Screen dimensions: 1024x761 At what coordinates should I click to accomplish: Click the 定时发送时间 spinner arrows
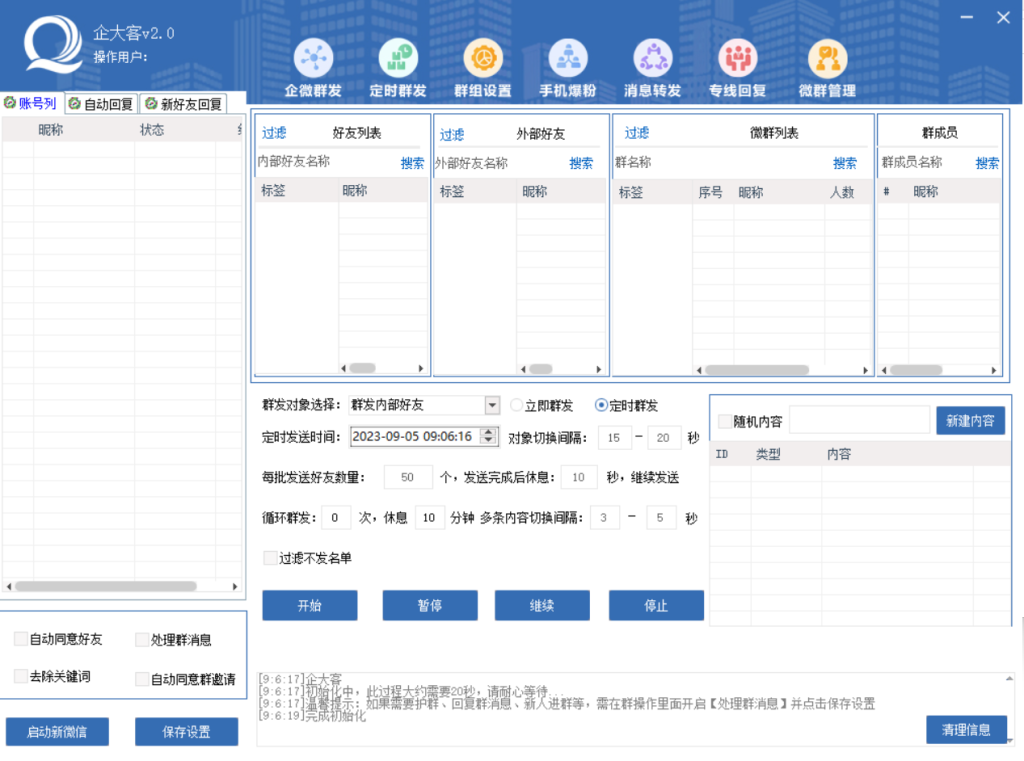click(488, 436)
